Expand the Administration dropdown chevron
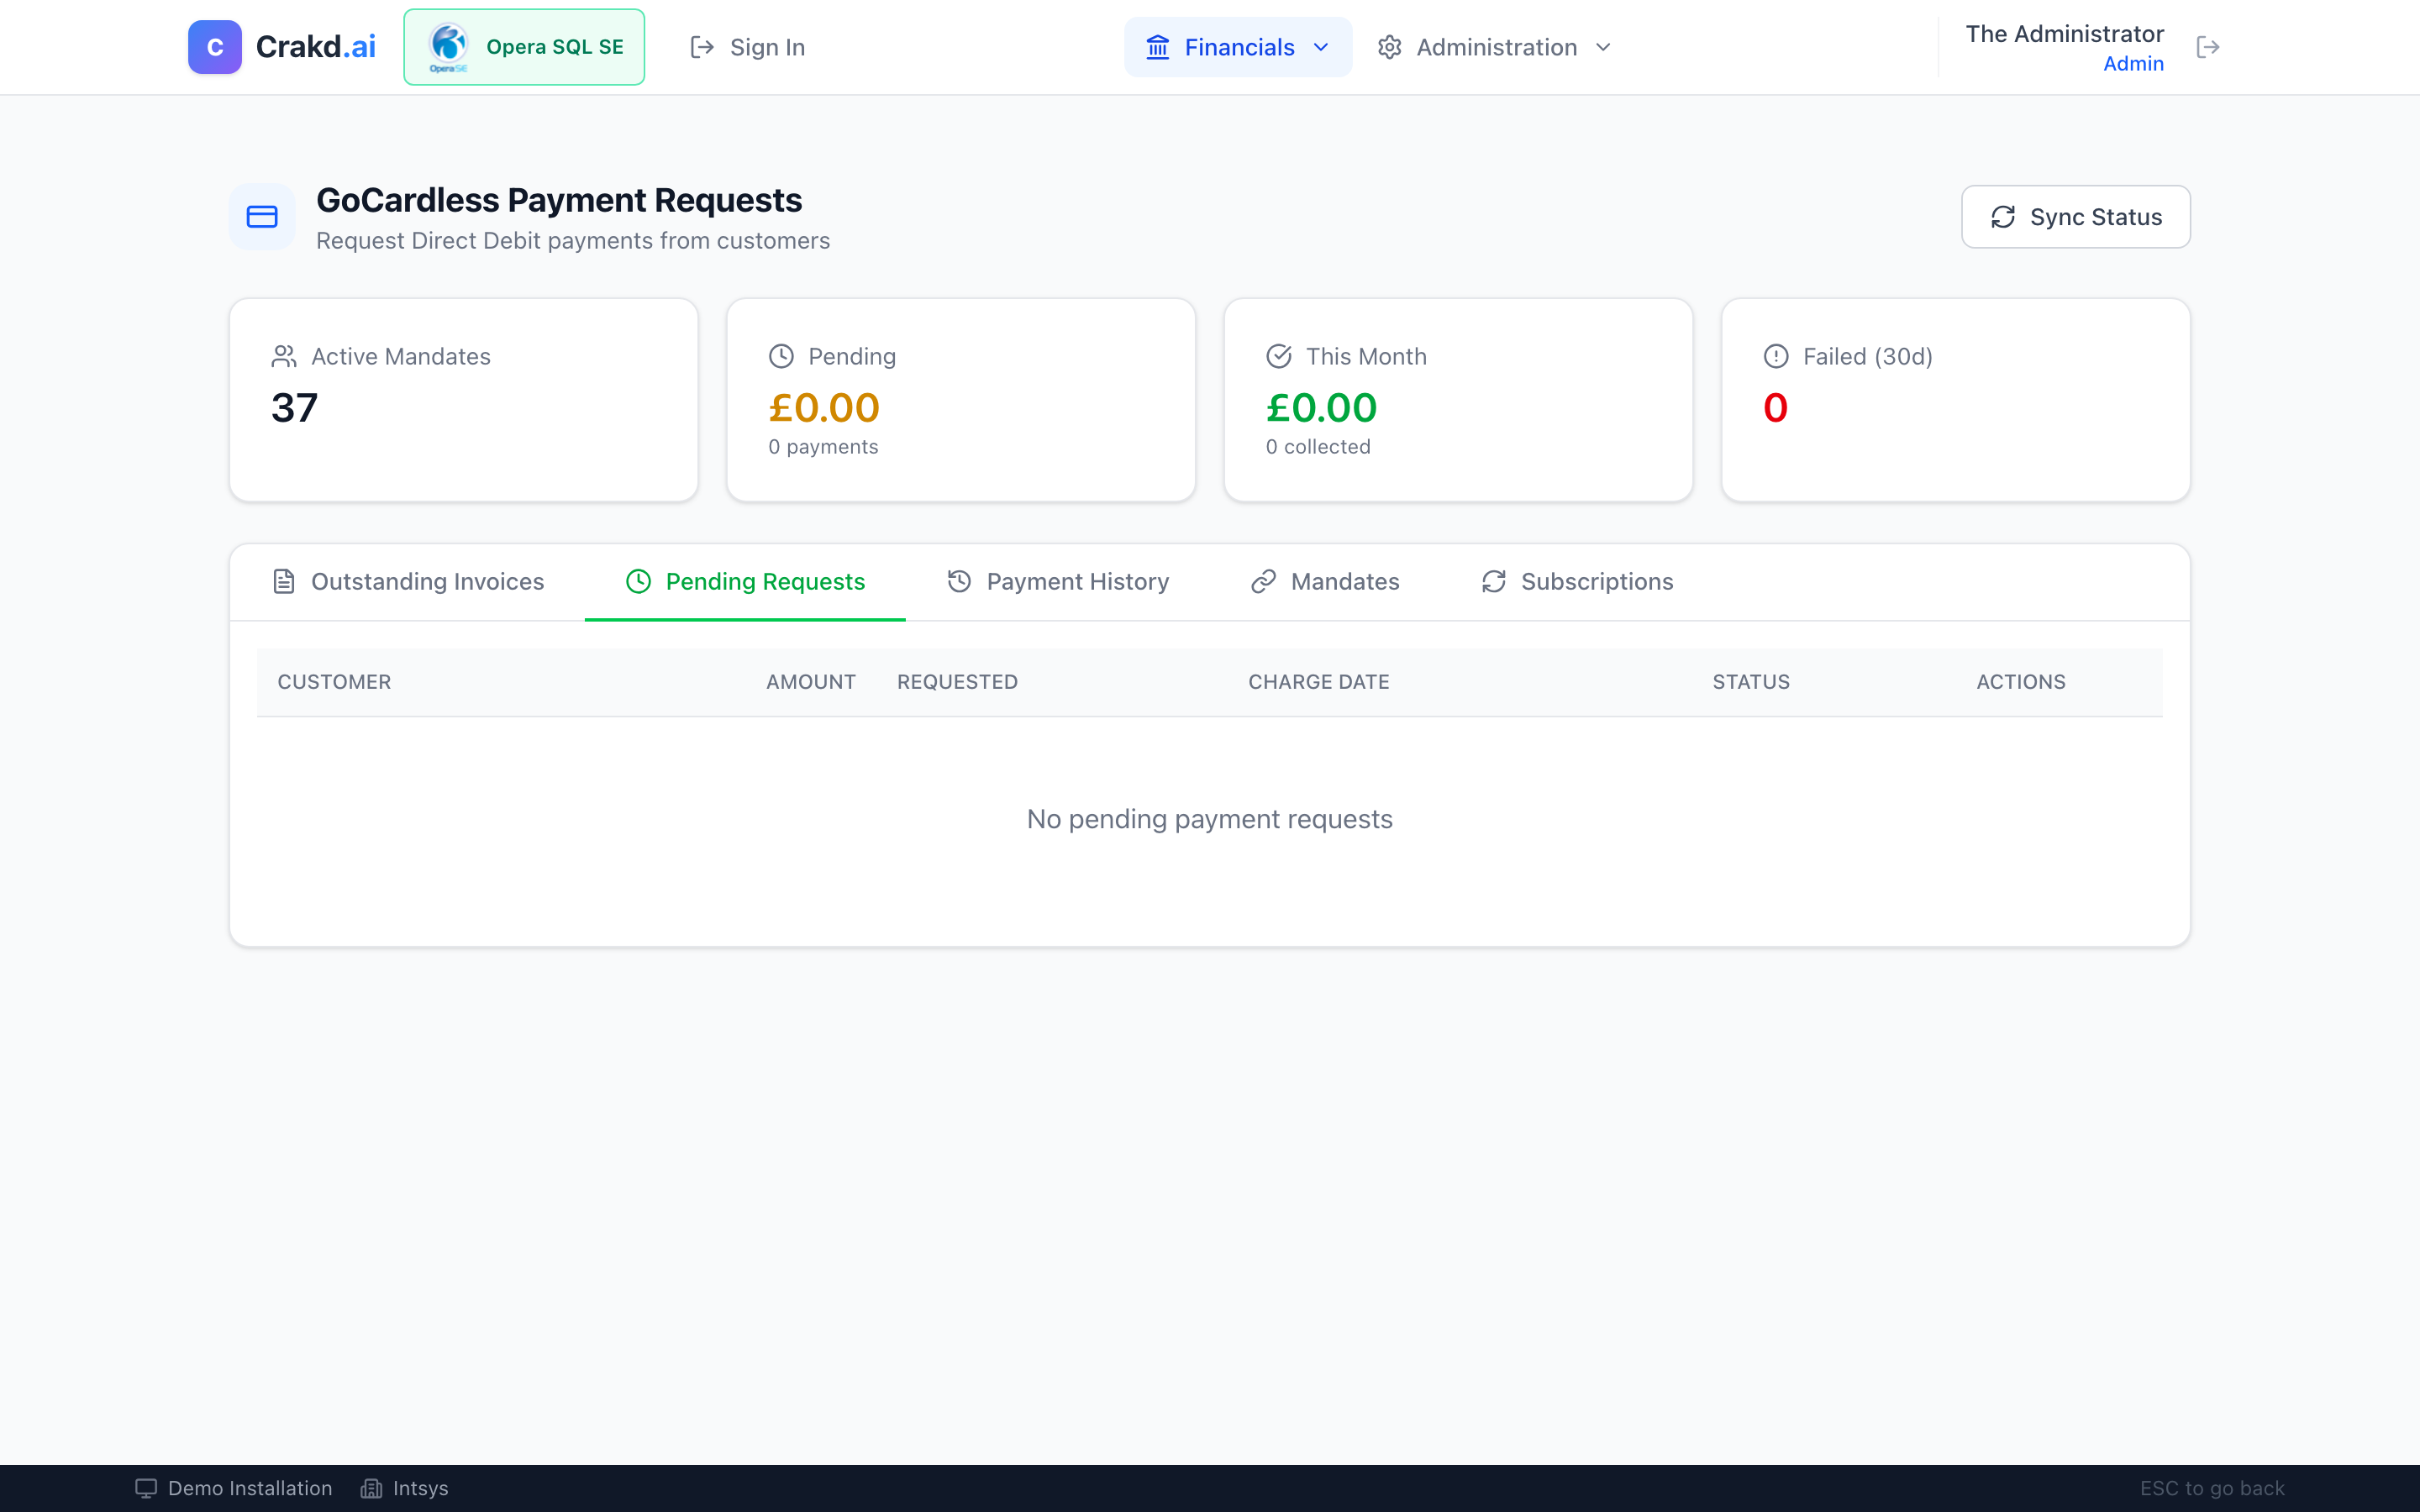This screenshot has width=2420, height=1512. (1603, 47)
